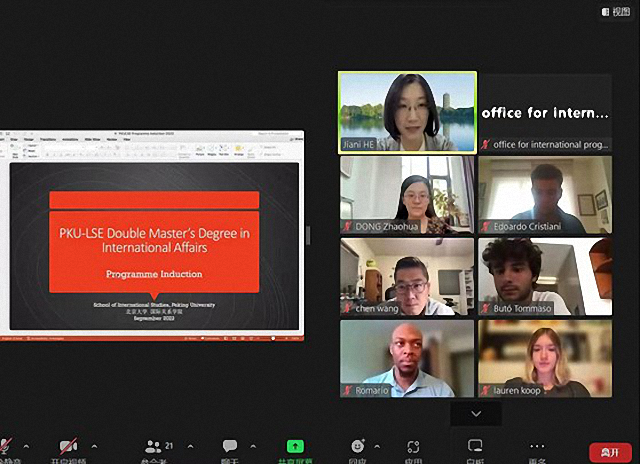Open the chat panel icon
Screen dimensions: 640x464
(x=230, y=447)
